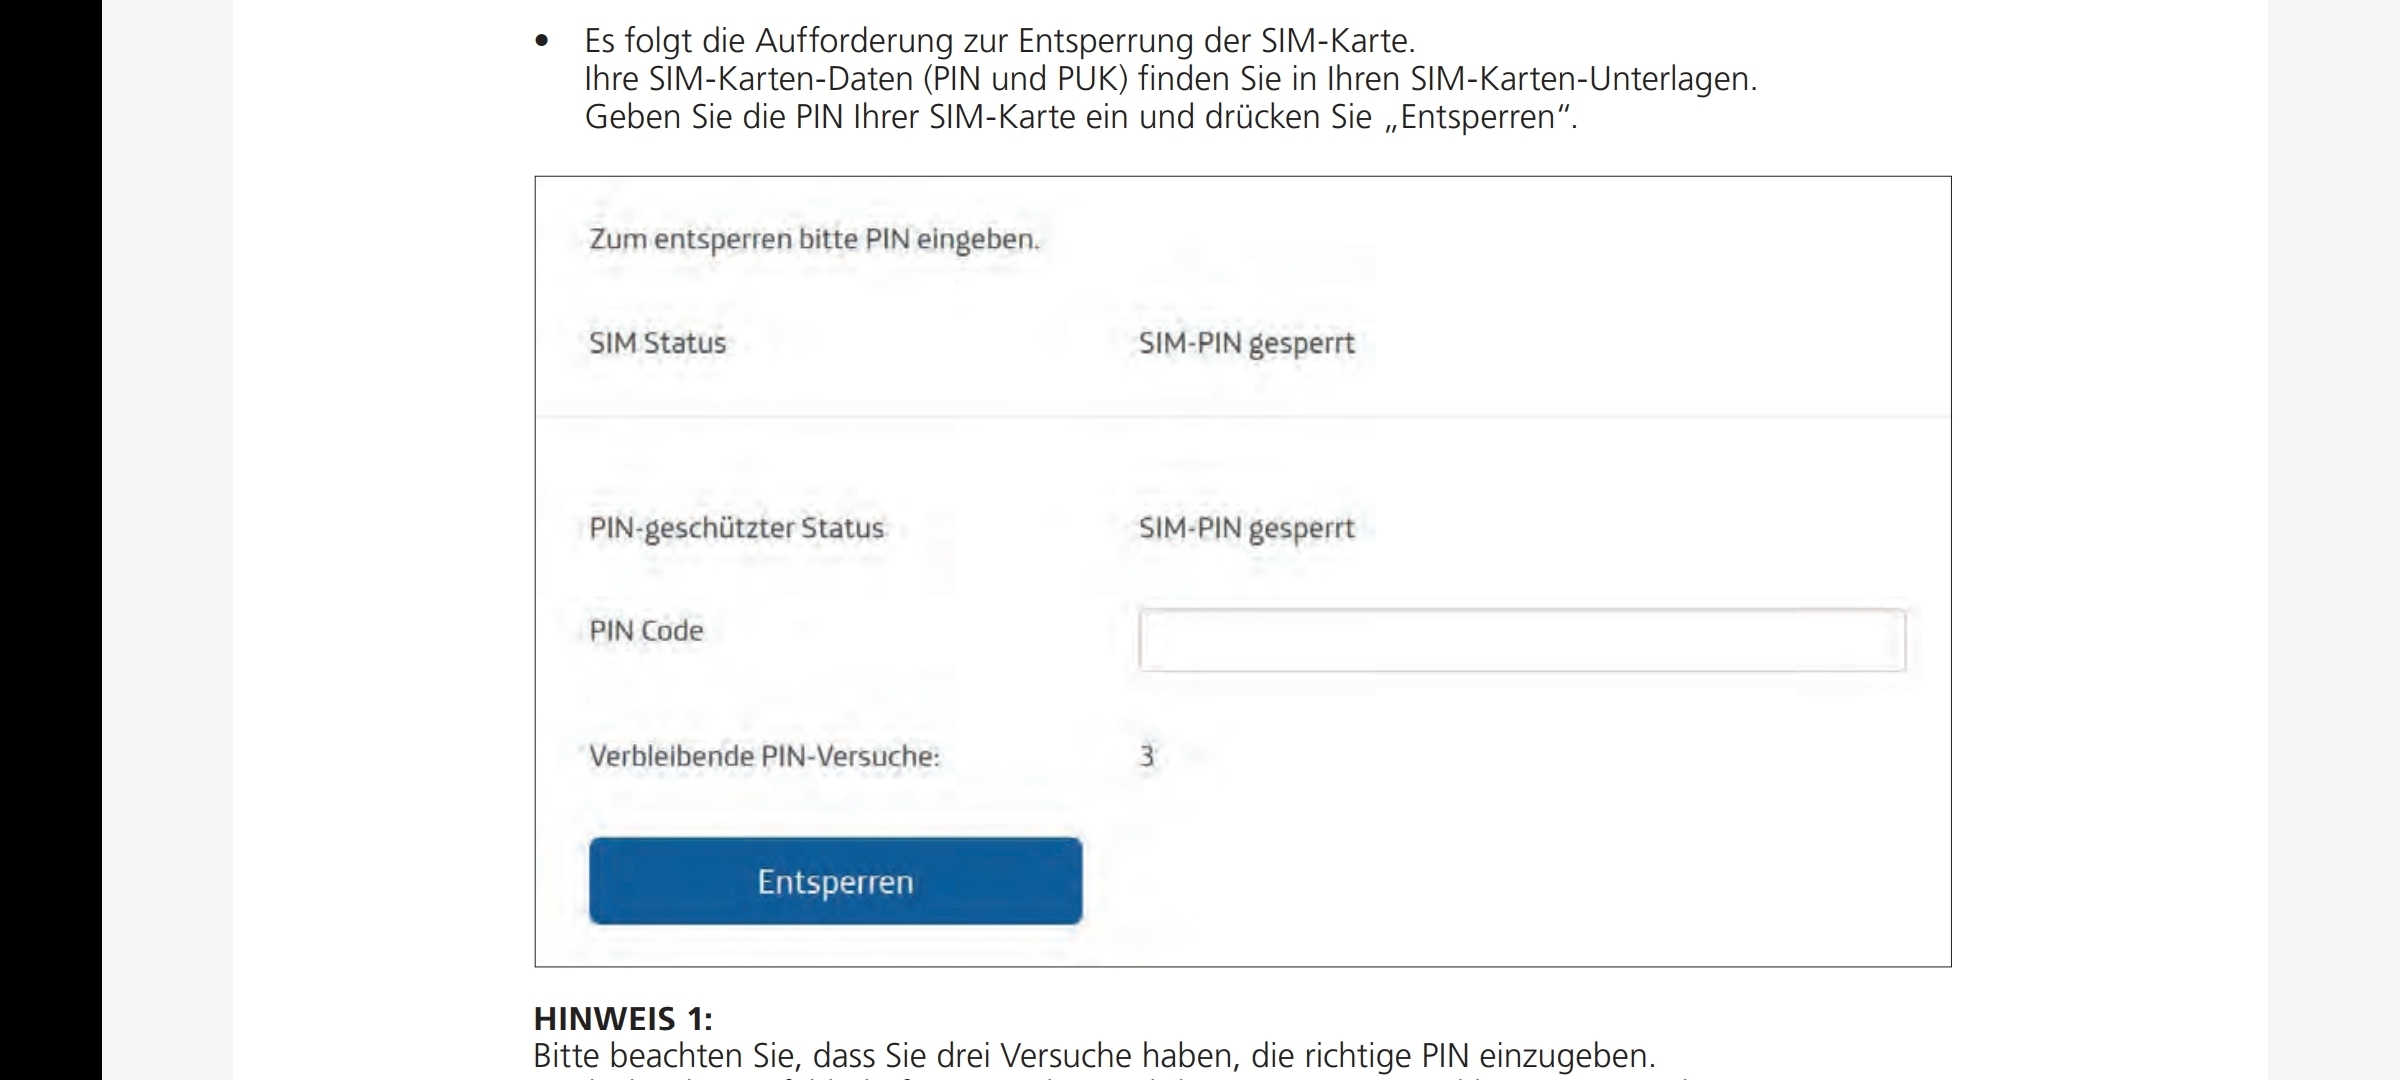Click the sentence starting 'Bitte beachten Sie'
This screenshot has width=2400, height=1080.
point(1094,1056)
